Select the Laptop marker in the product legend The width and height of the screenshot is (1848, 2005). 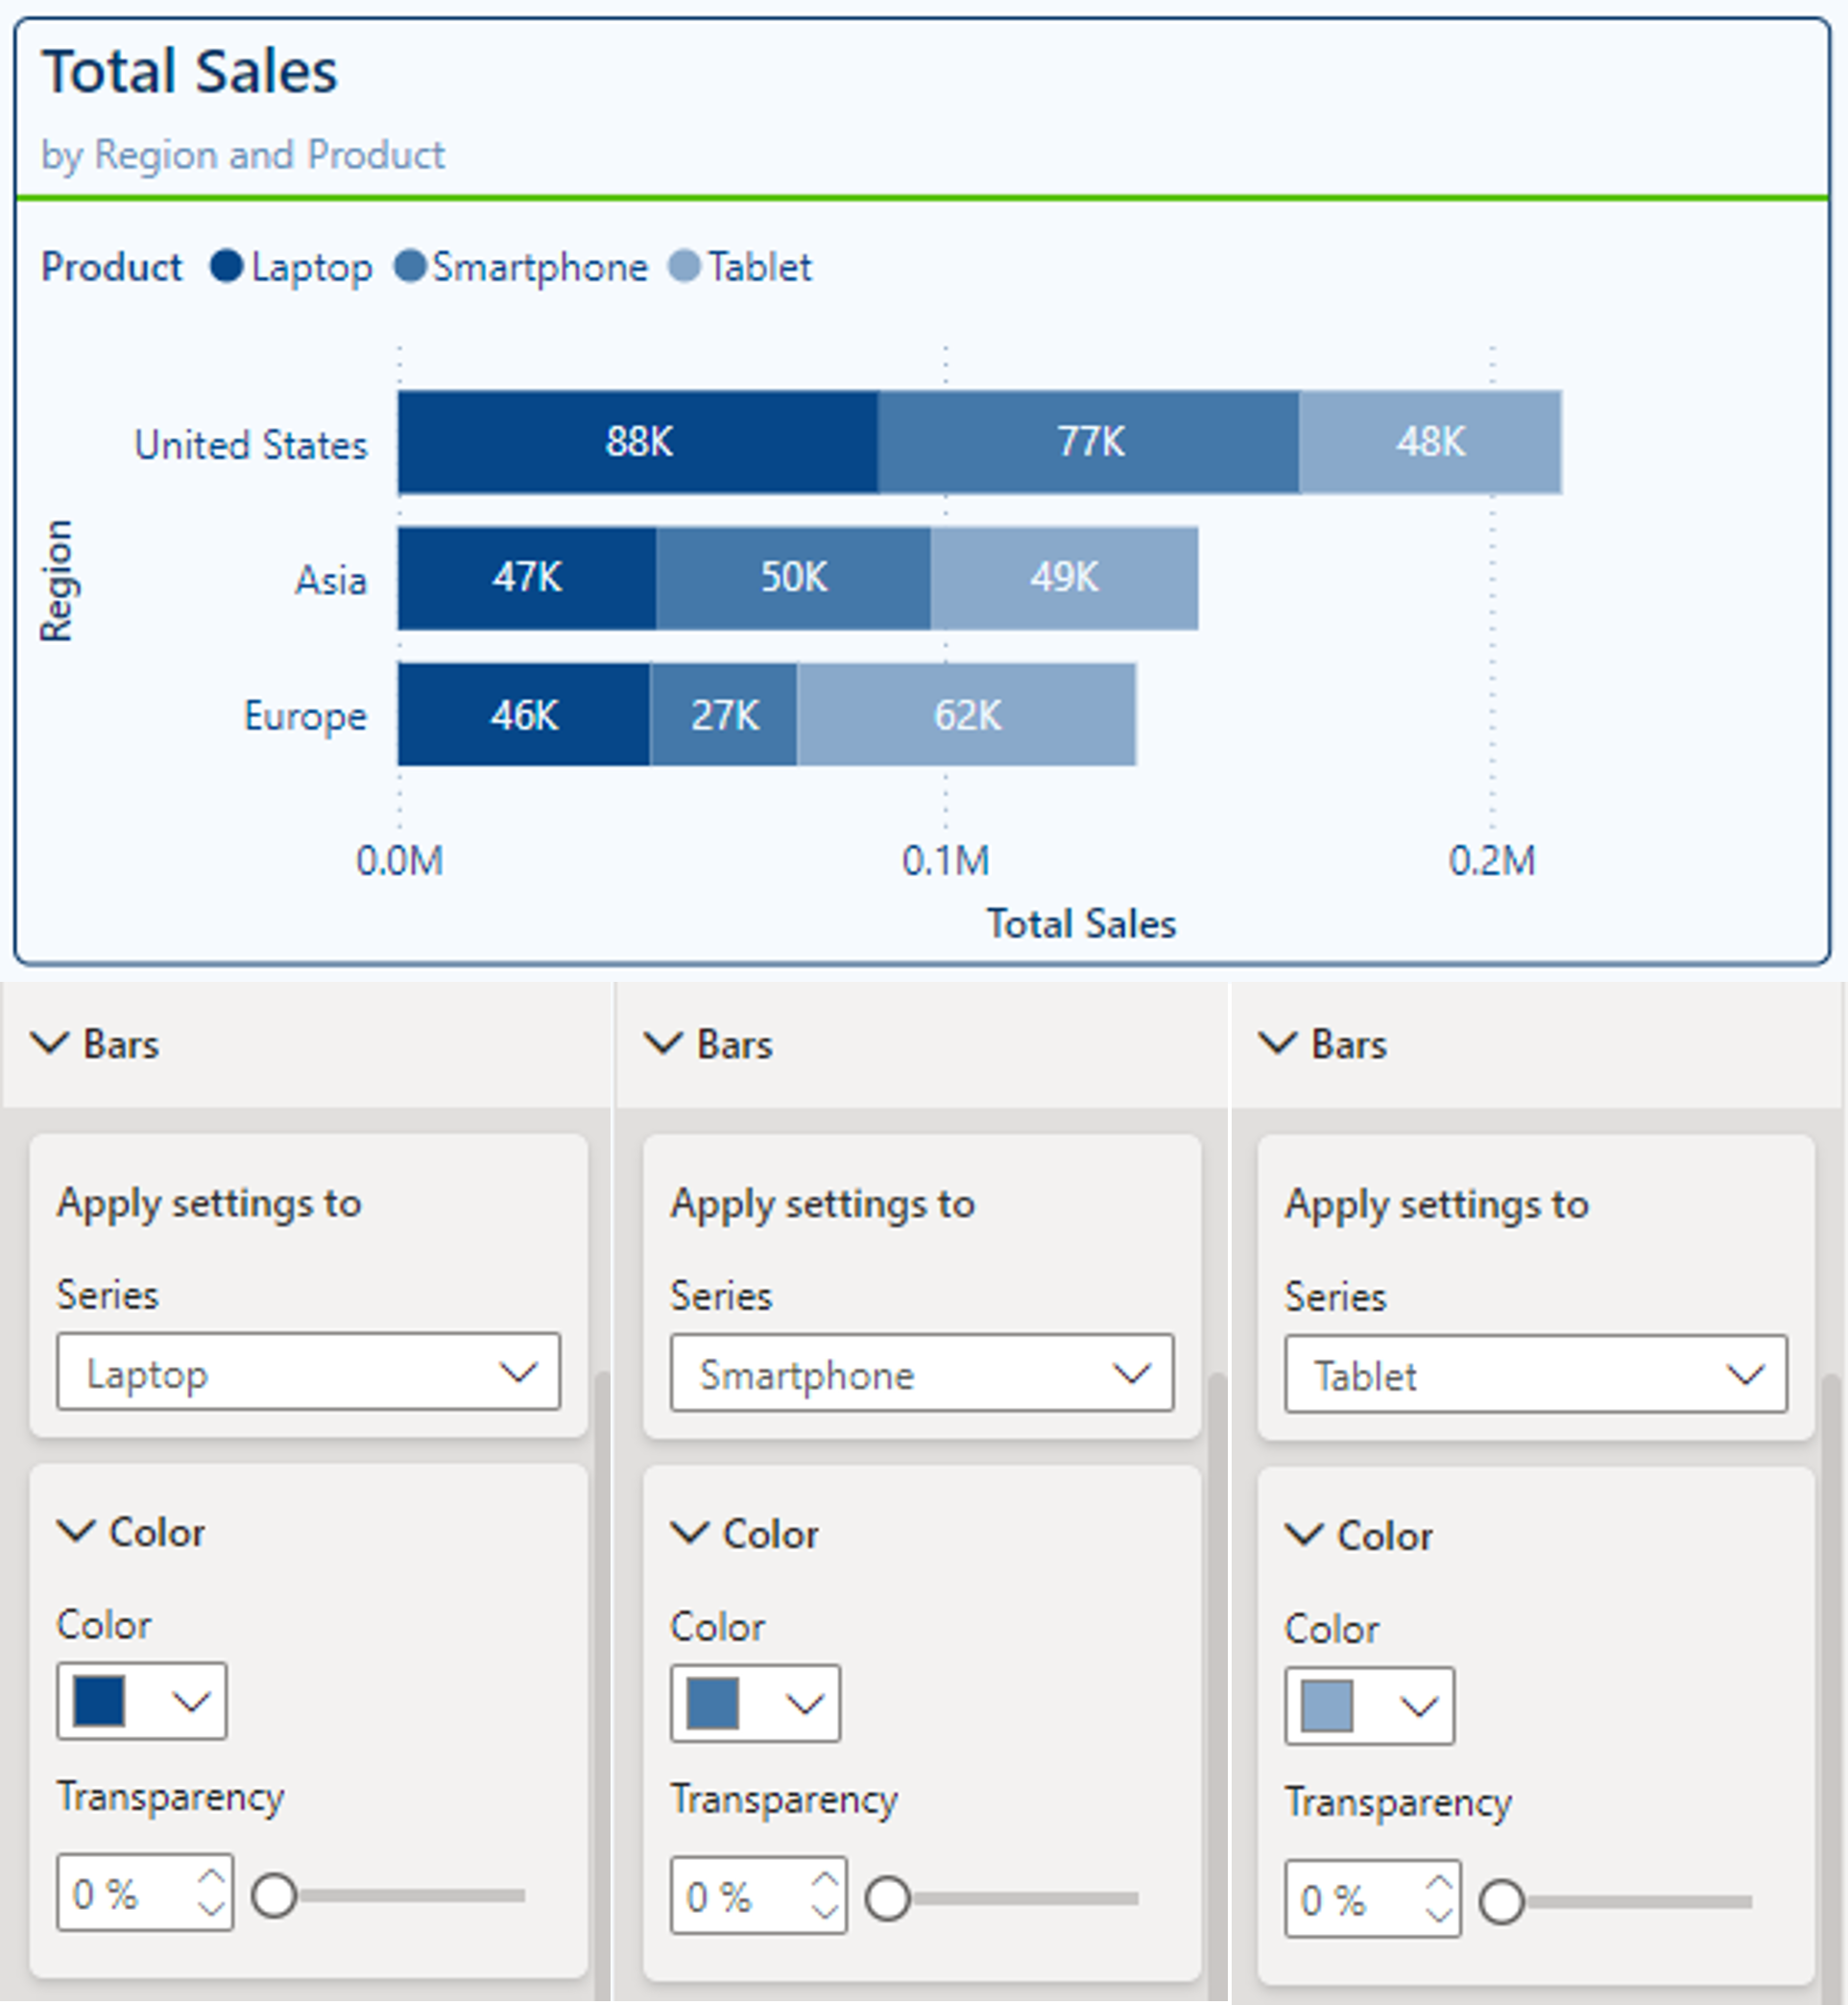coord(228,267)
